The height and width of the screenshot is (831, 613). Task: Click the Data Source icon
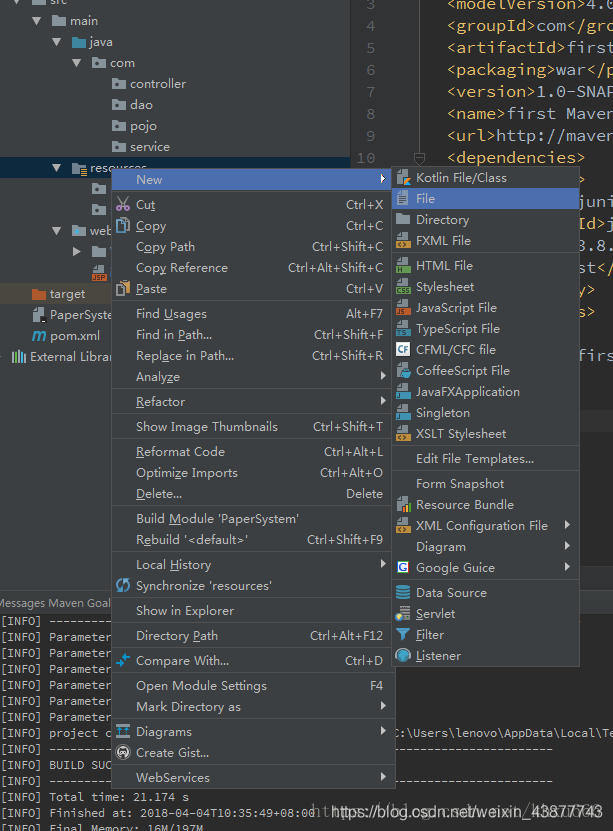point(403,593)
